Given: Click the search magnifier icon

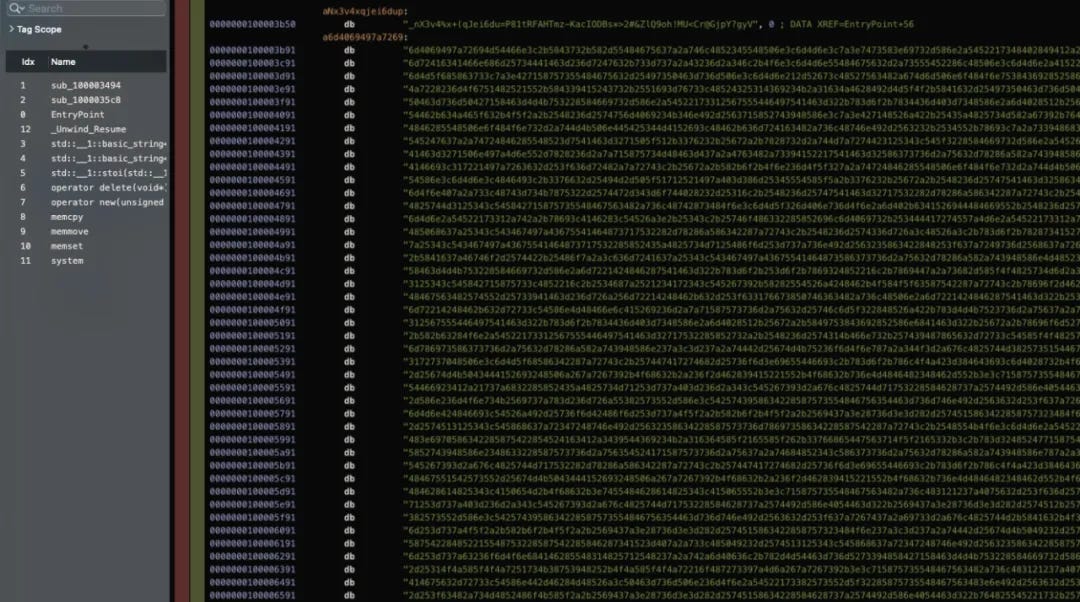Looking at the screenshot, I should (17, 8).
